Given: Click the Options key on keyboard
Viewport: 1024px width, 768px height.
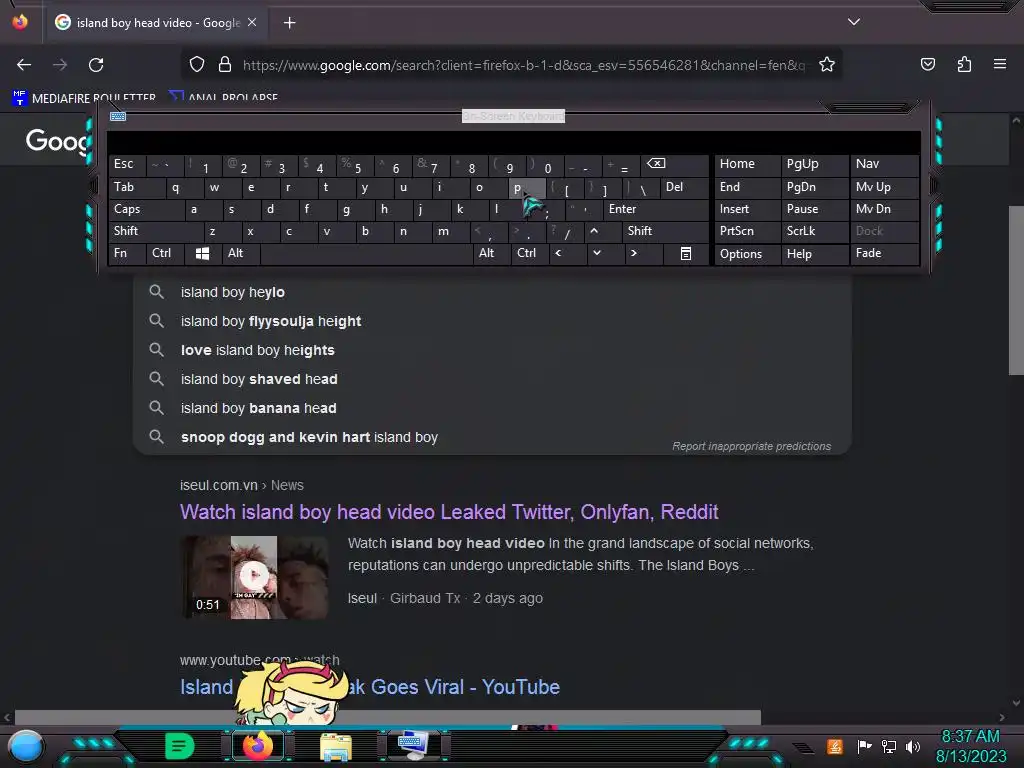Looking at the screenshot, I should pos(748,254).
